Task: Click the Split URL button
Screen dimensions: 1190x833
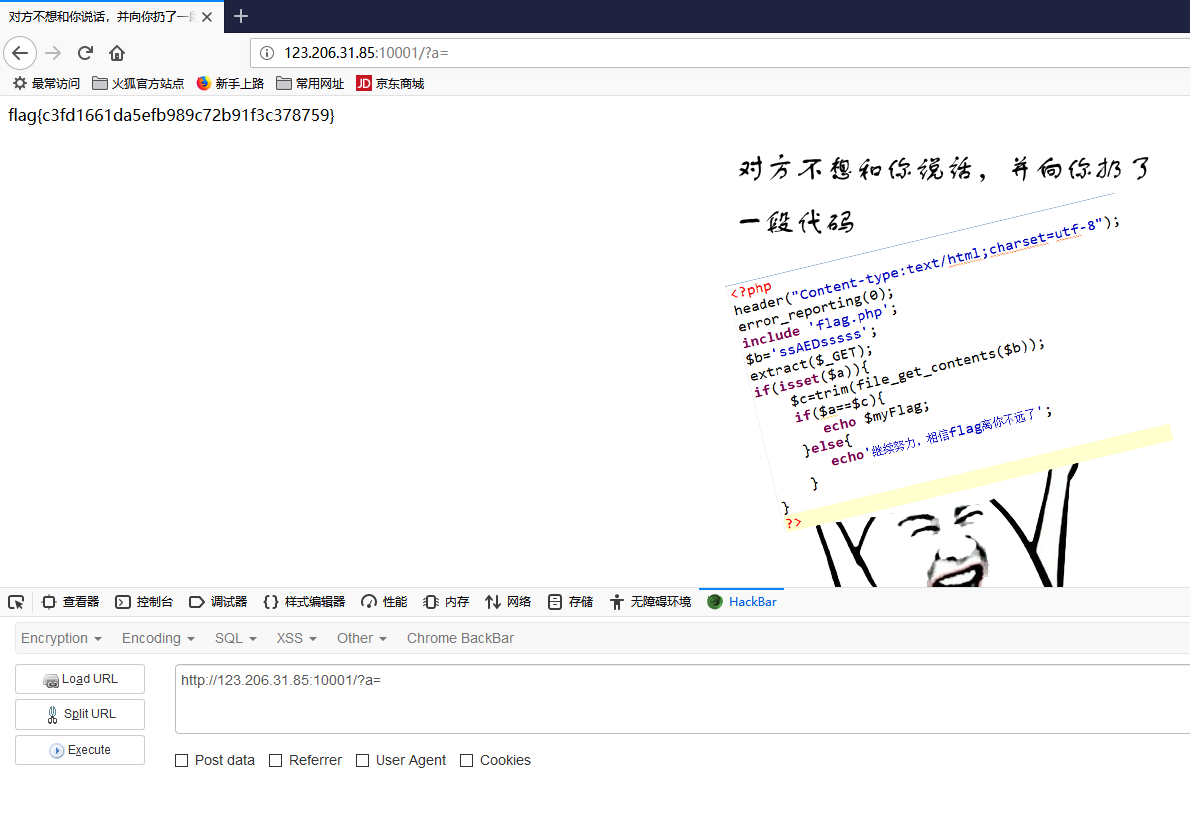Action: pos(80,714)
